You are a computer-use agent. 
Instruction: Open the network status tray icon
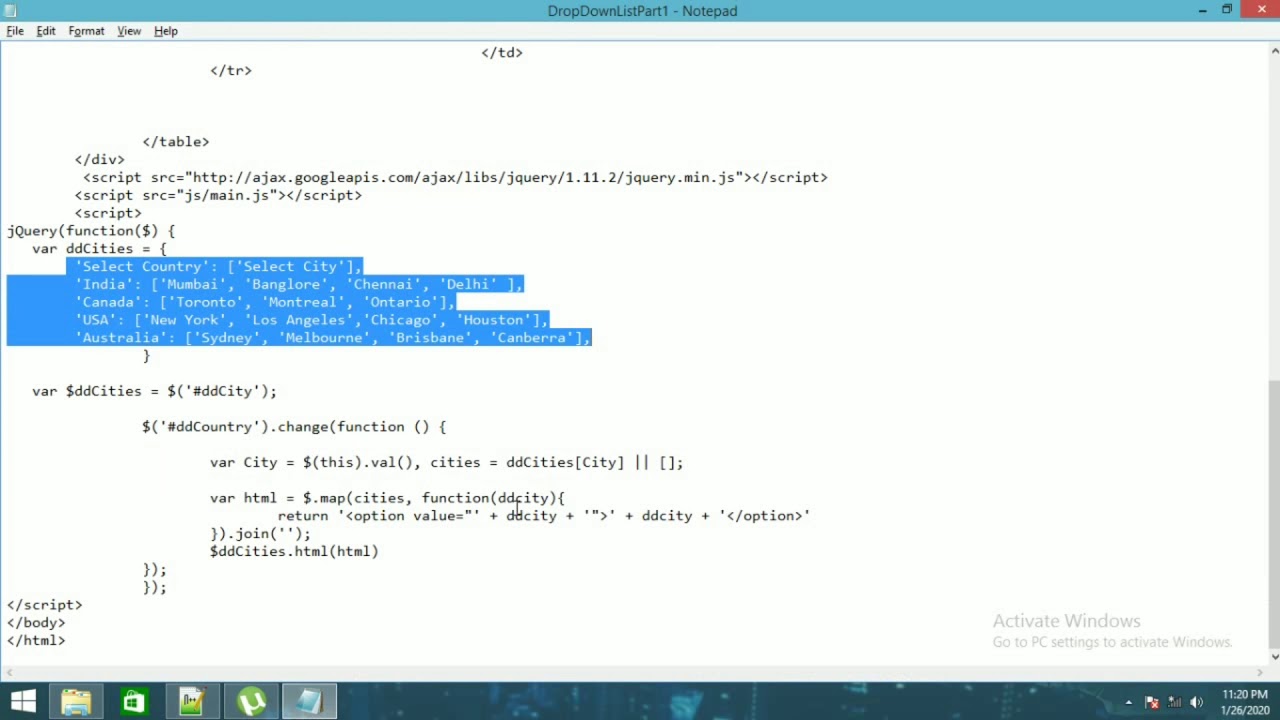(1174, 703)
